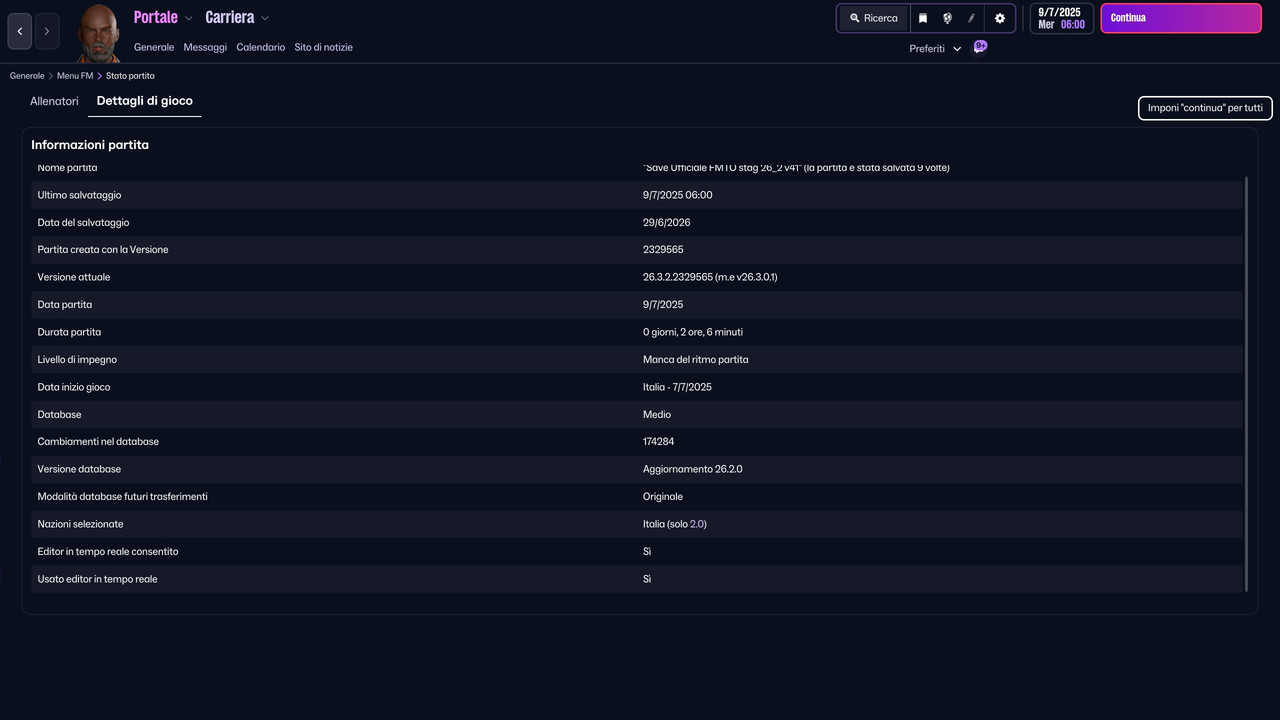Click Imponi "continua" per tutti button
The image size is (1280, 720).
pos(1205,108)
